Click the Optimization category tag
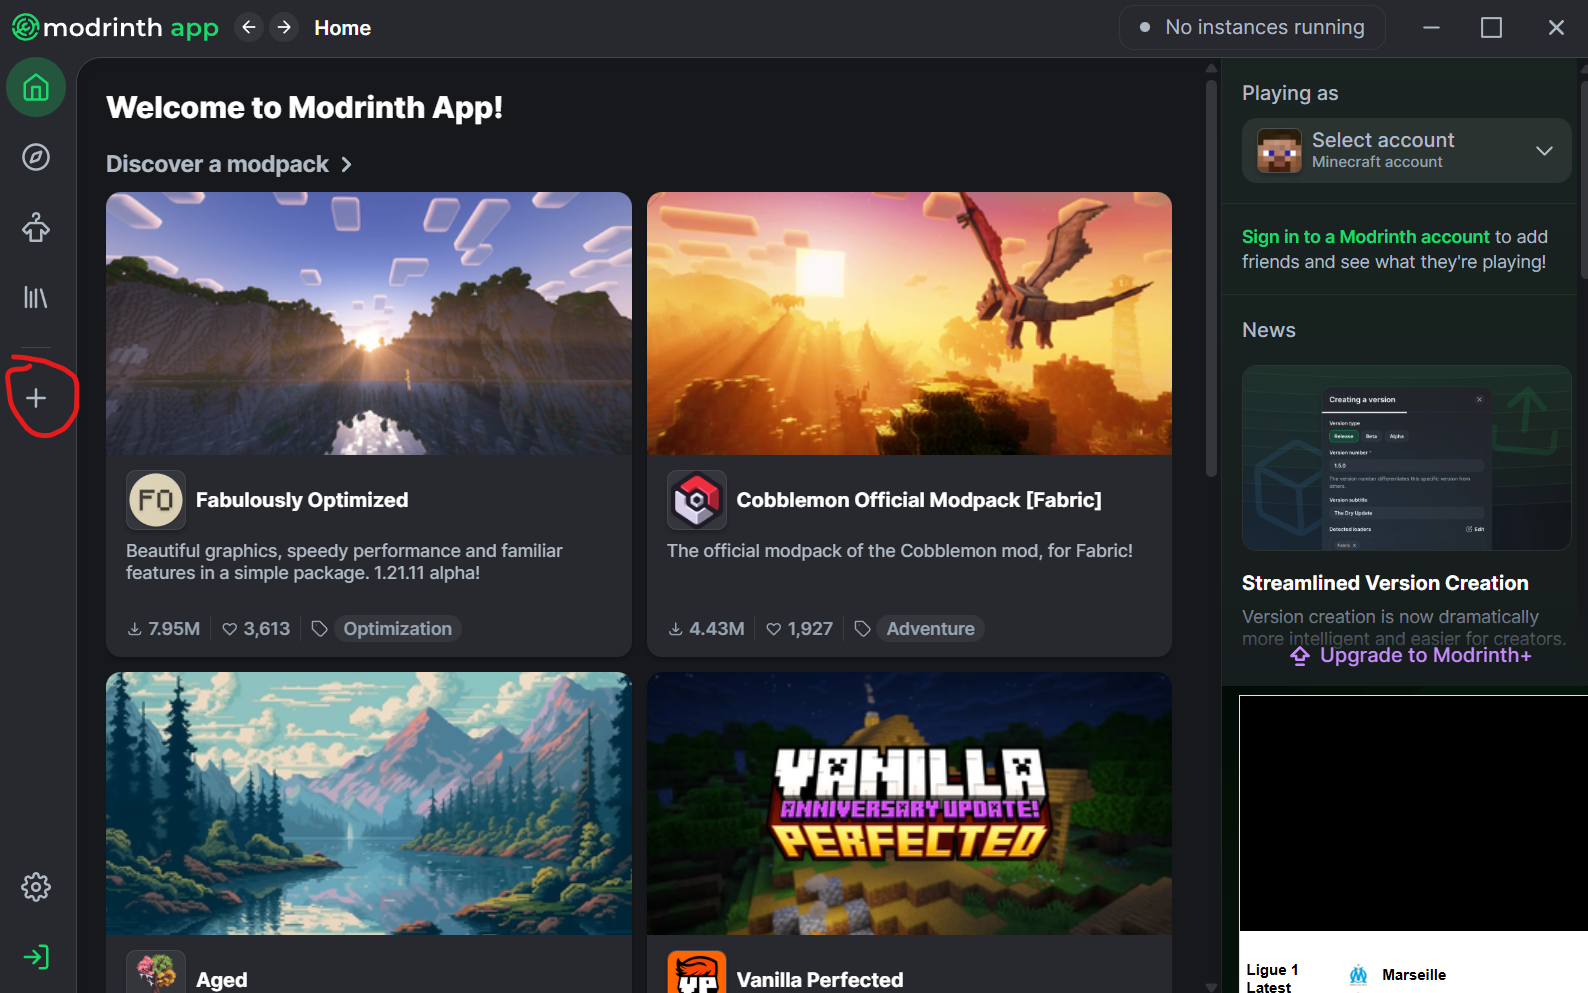Image resolution: width=1588 pixels, height=993 pixels. [x=397, y=629]
